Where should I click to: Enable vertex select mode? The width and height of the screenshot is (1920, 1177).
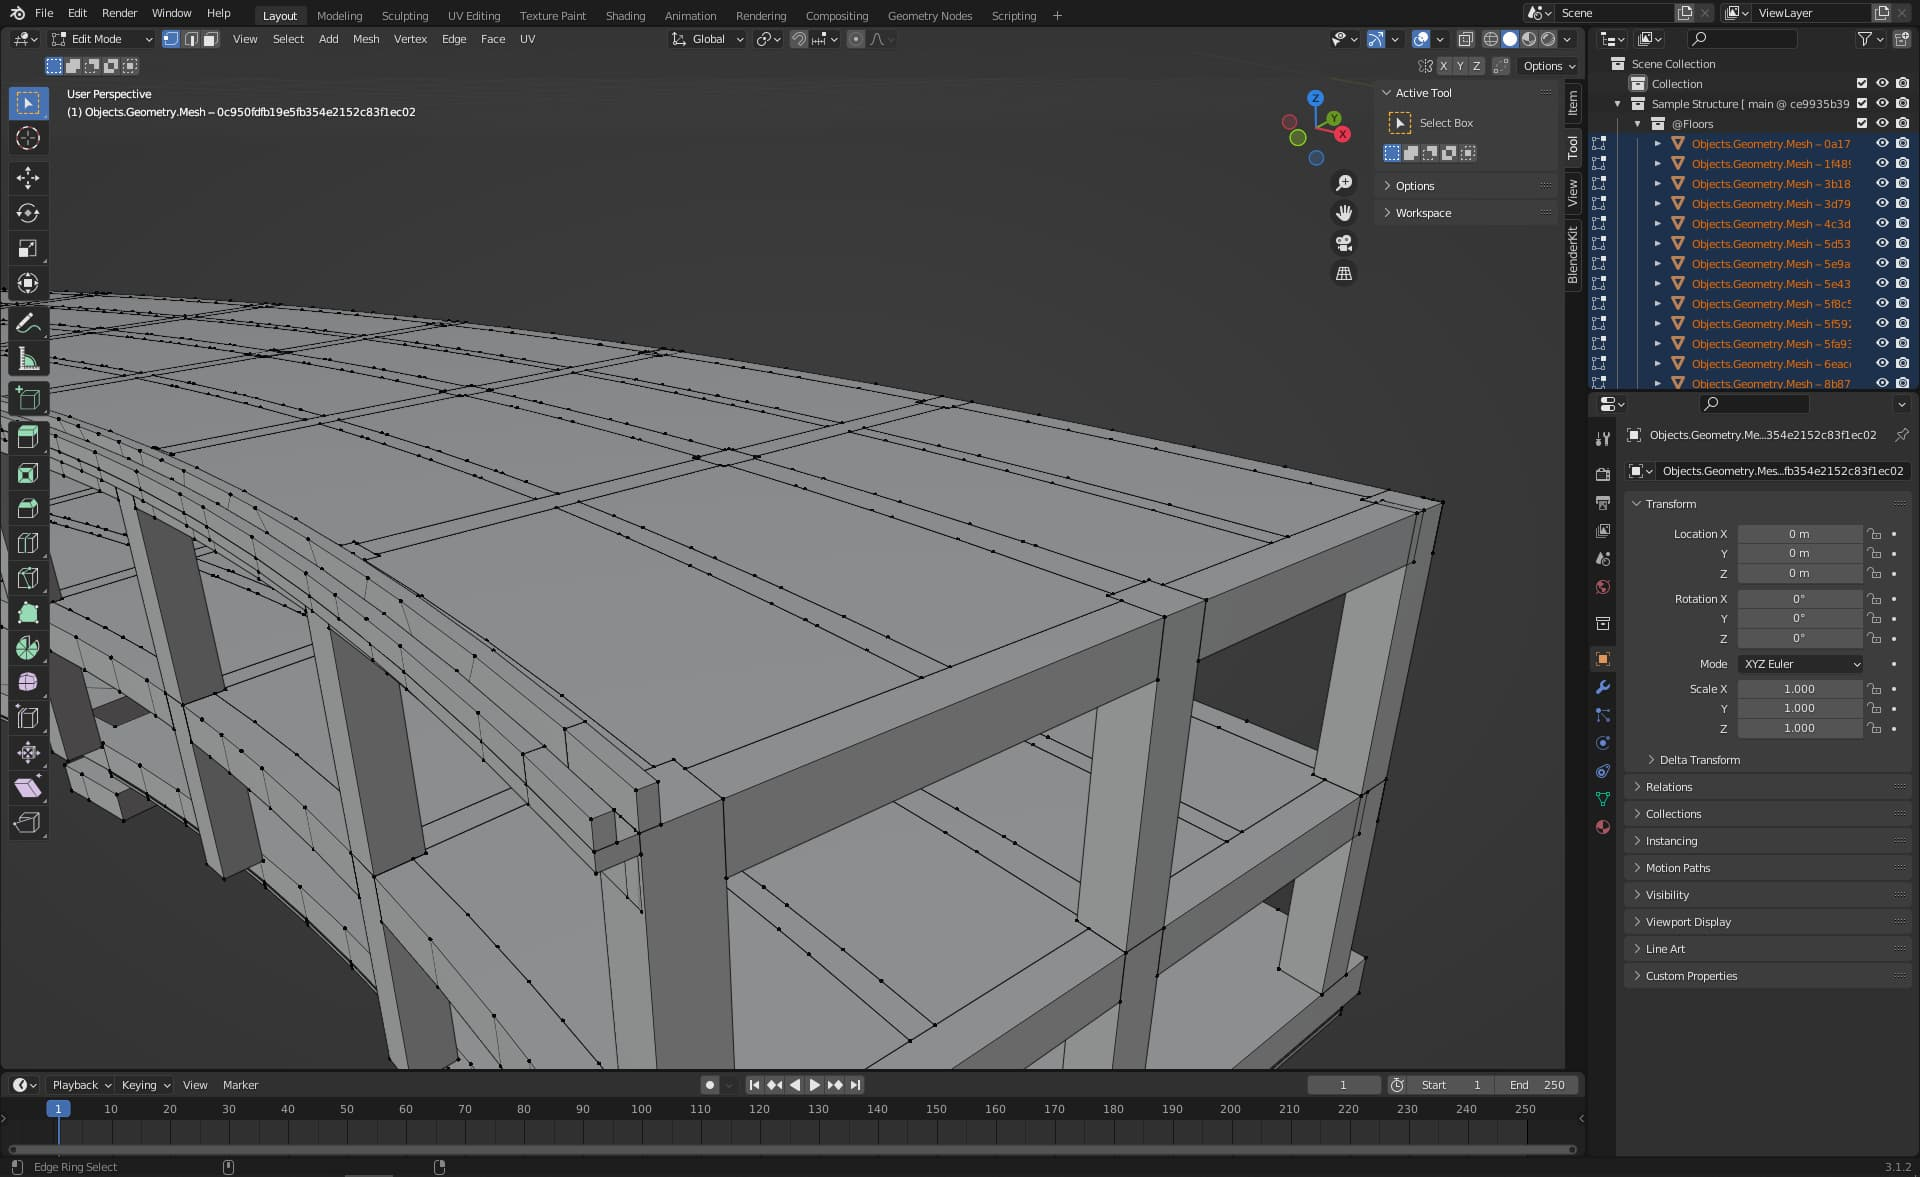coord(171,39)
